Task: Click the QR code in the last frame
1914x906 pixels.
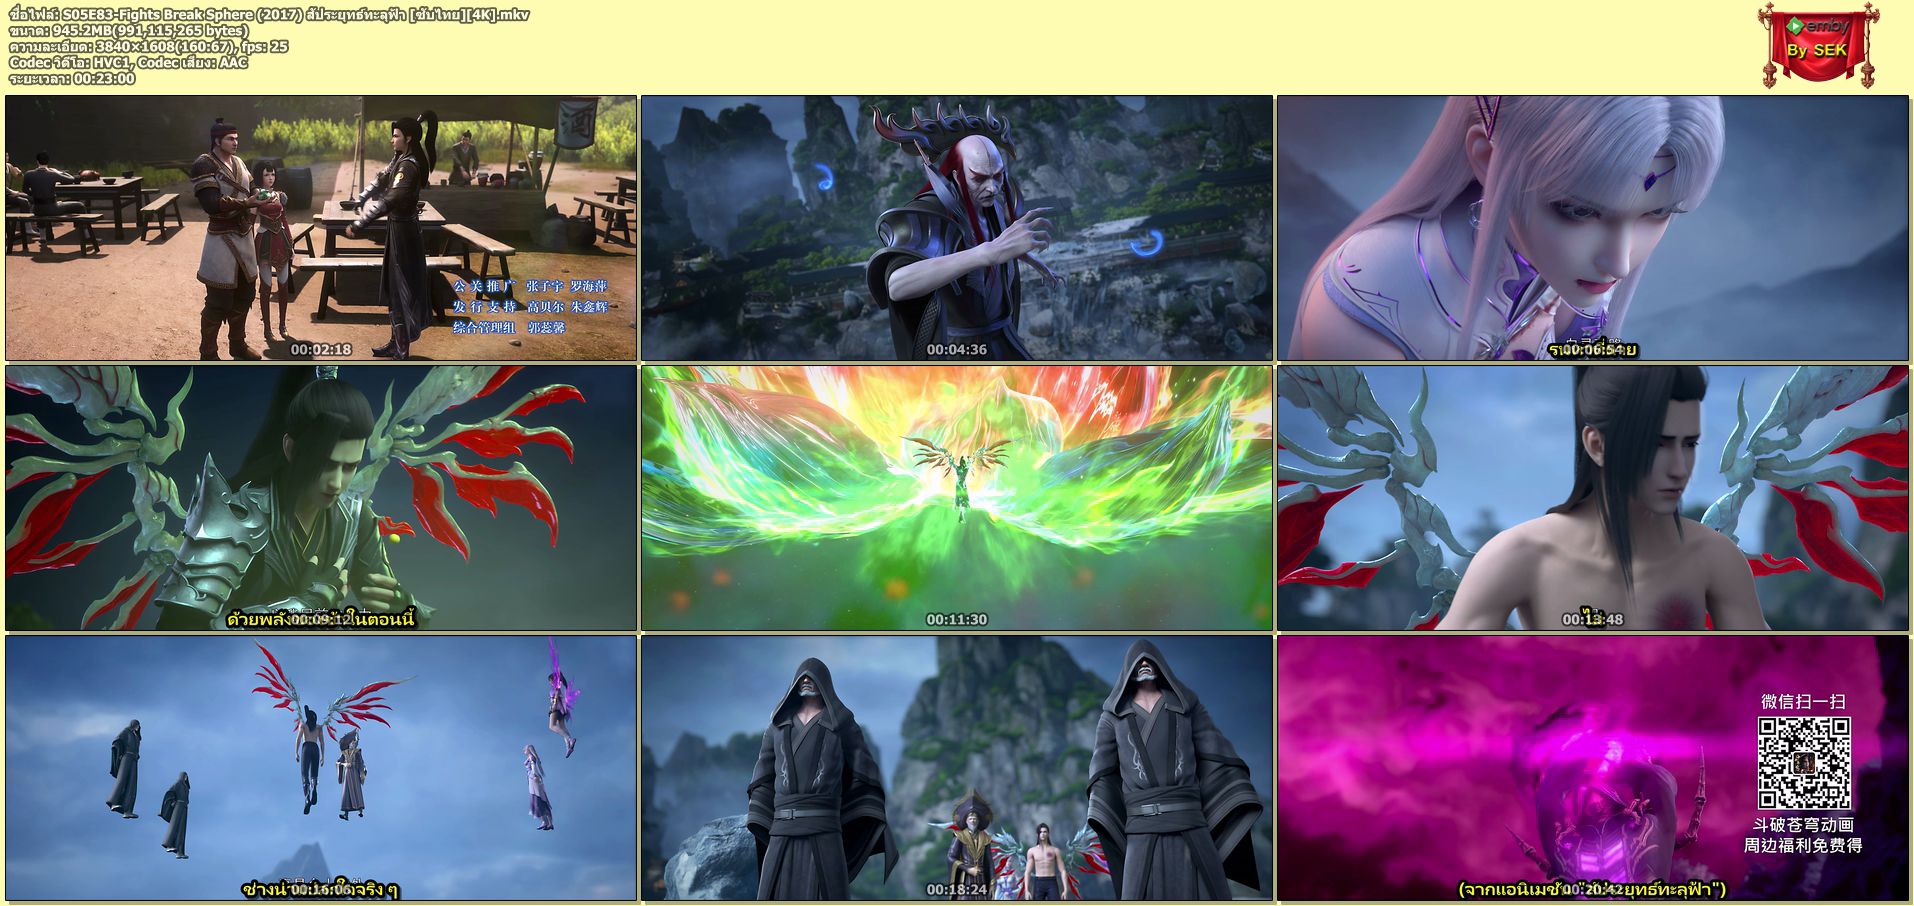Action: 1804,763
